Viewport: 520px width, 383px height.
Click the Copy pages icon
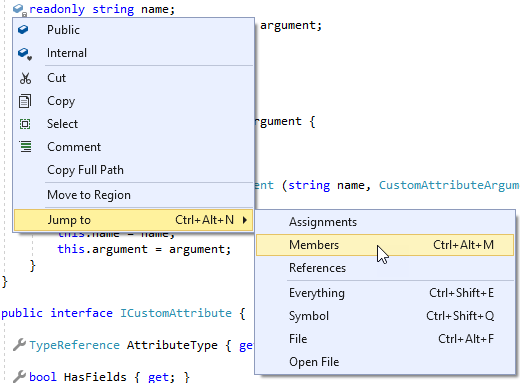tap(25, 101)
